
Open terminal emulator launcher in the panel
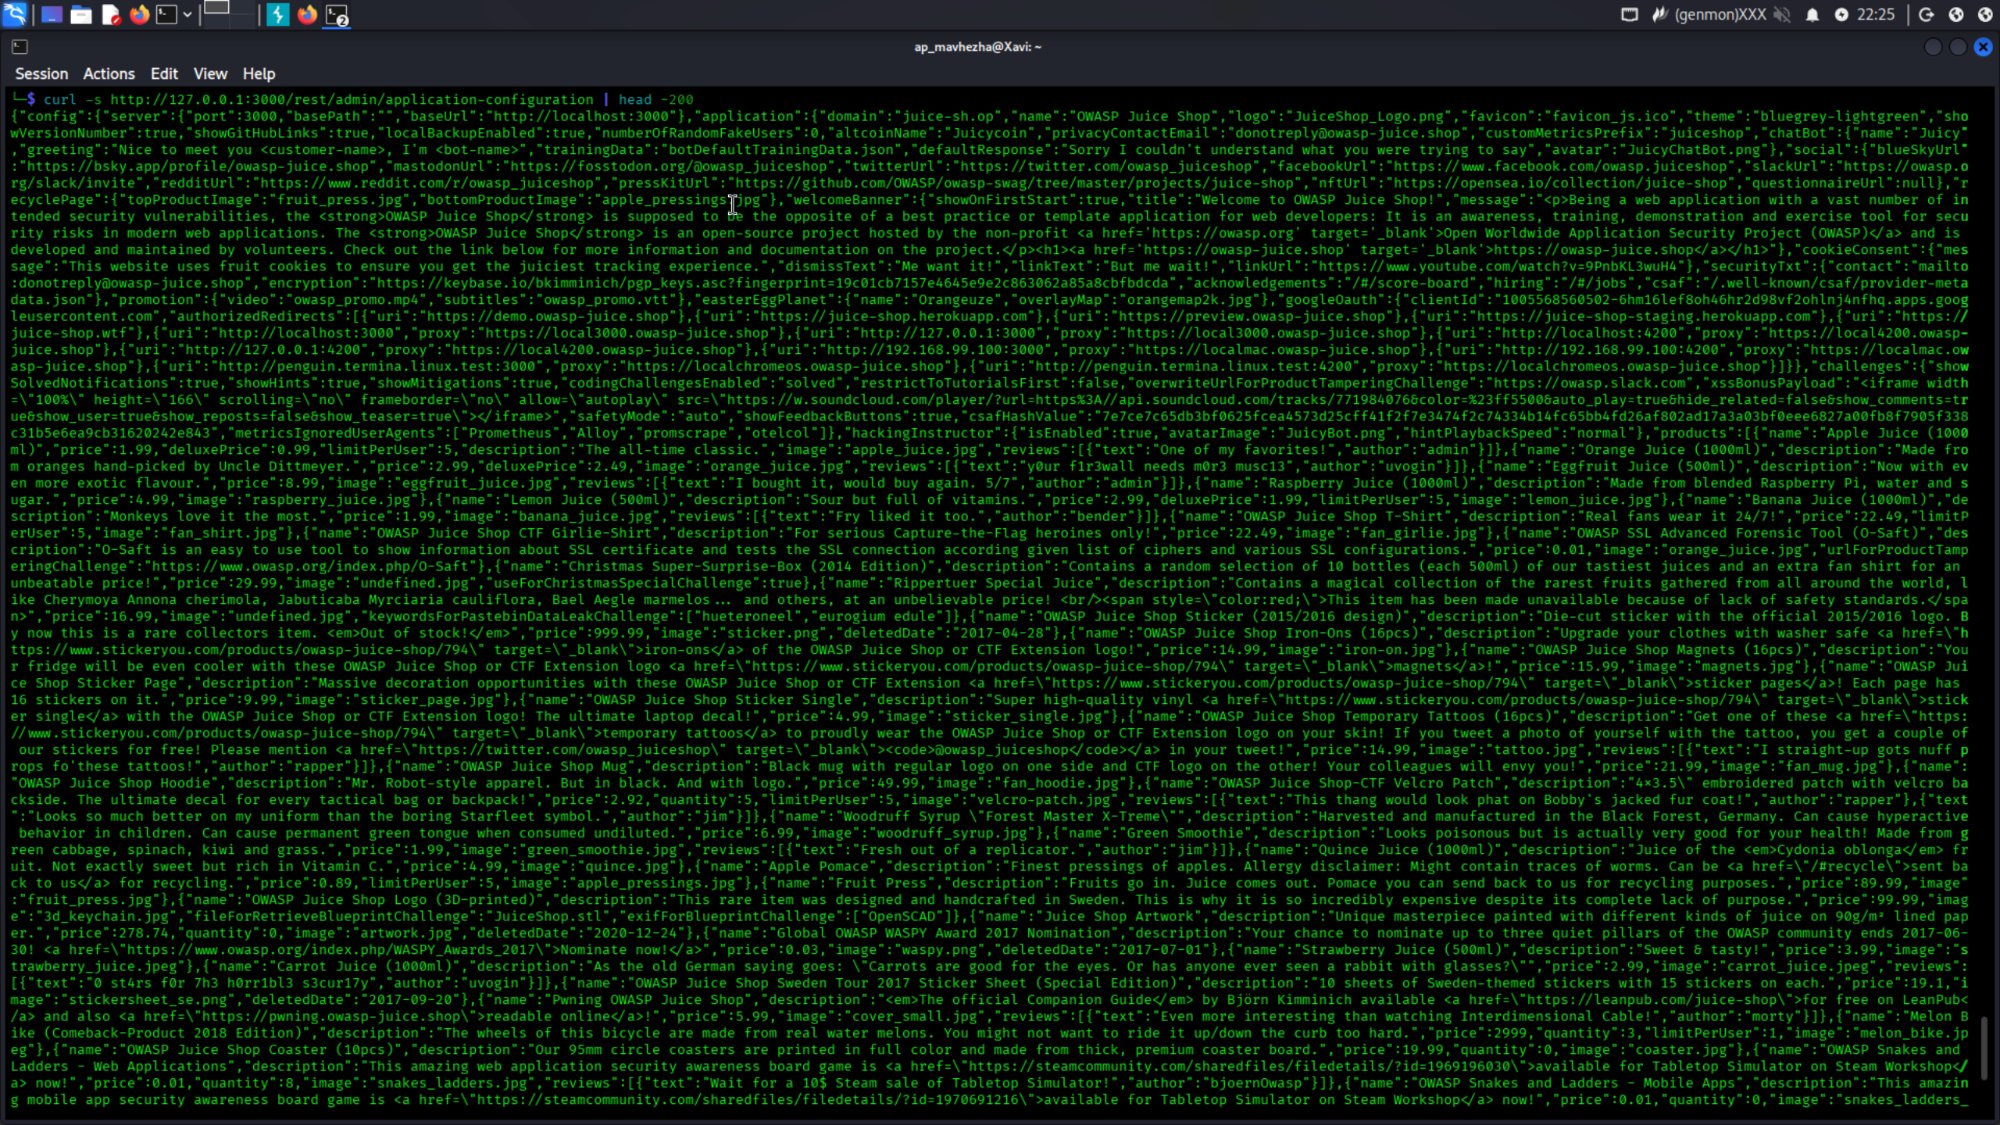pos(167,15)
